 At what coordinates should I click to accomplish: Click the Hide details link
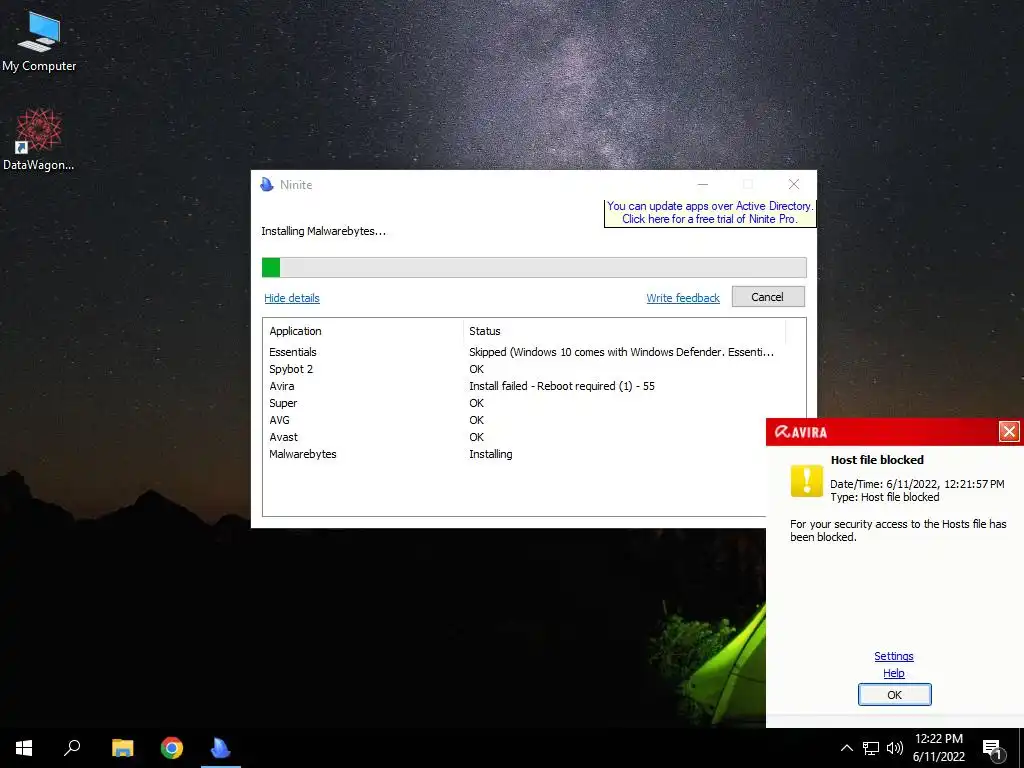[x=292, y=298]
